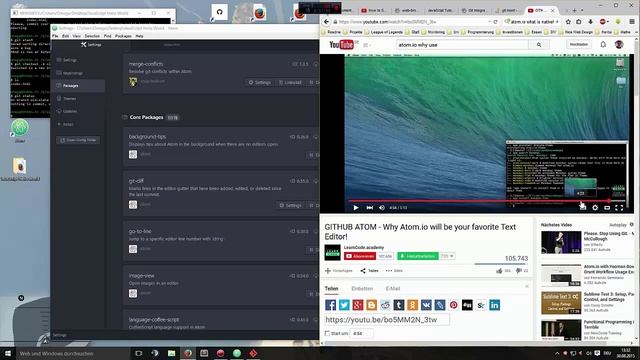Select Themes in Atom settings sidebar
640x360 pixels.
pos(69,98)
